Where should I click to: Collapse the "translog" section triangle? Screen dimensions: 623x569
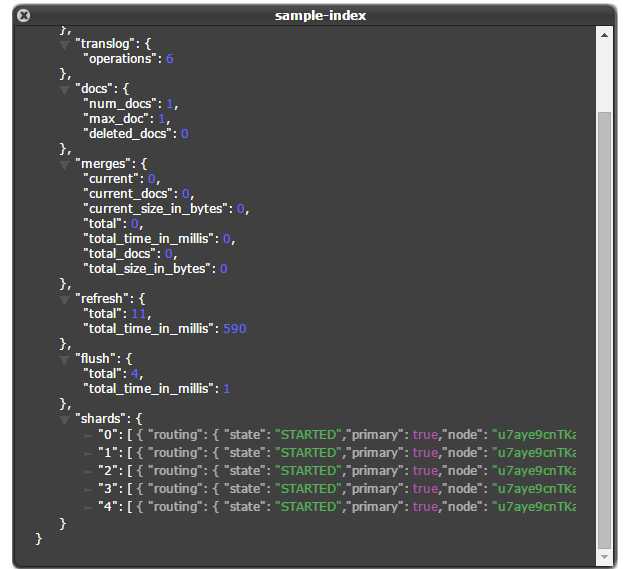(x=65, y=45)
